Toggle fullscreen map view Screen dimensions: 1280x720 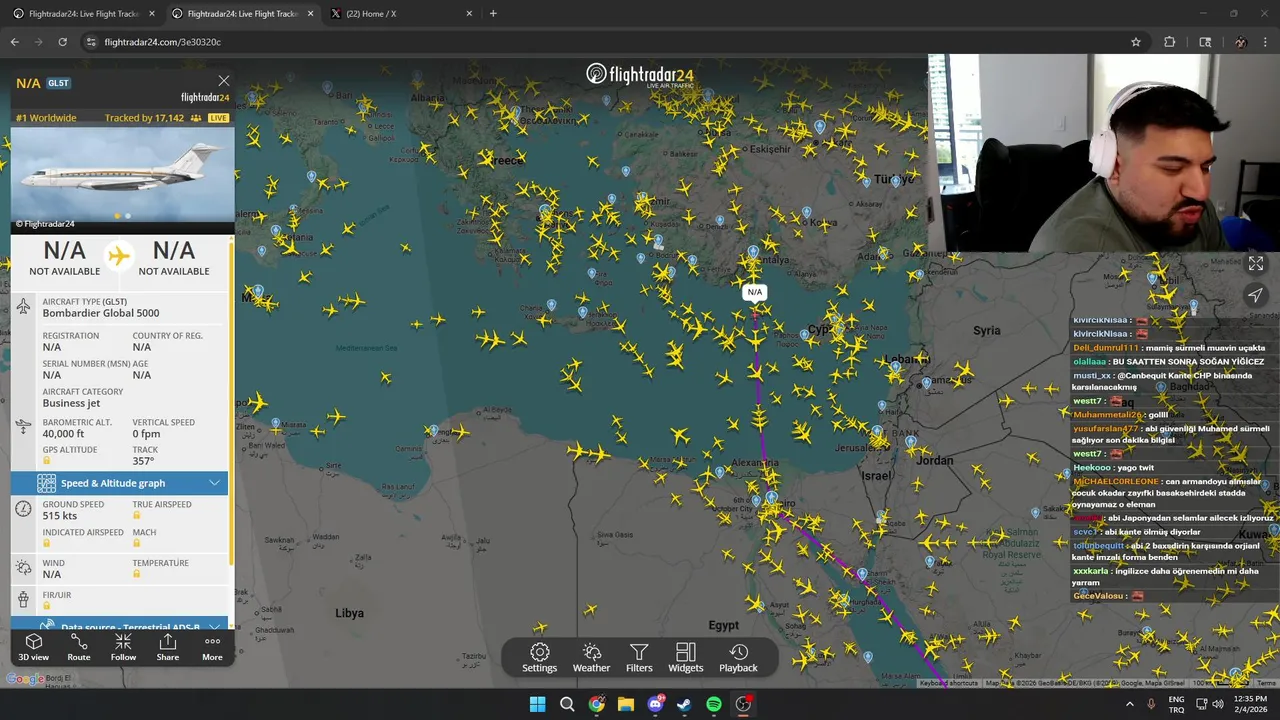click(x=1256, y=264)
